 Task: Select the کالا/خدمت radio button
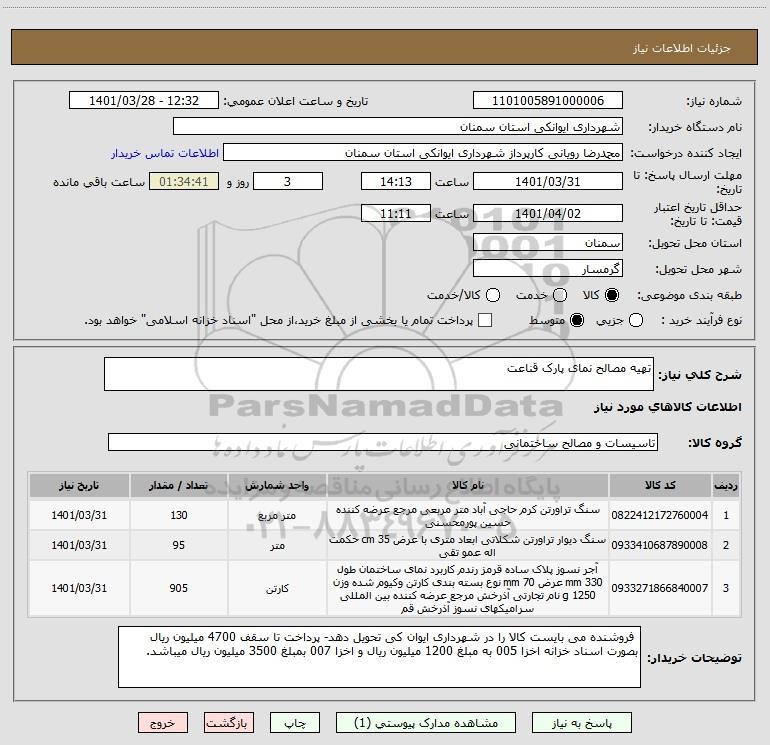point(493,295)
